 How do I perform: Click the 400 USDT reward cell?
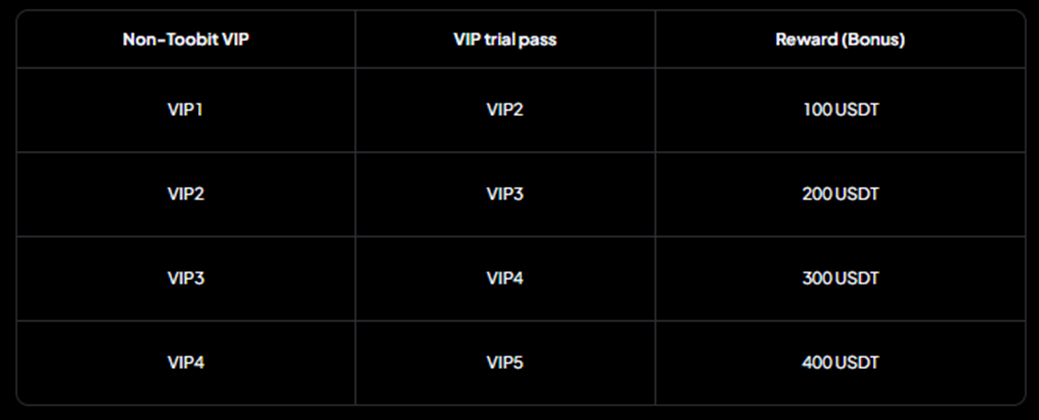[840, 362]
